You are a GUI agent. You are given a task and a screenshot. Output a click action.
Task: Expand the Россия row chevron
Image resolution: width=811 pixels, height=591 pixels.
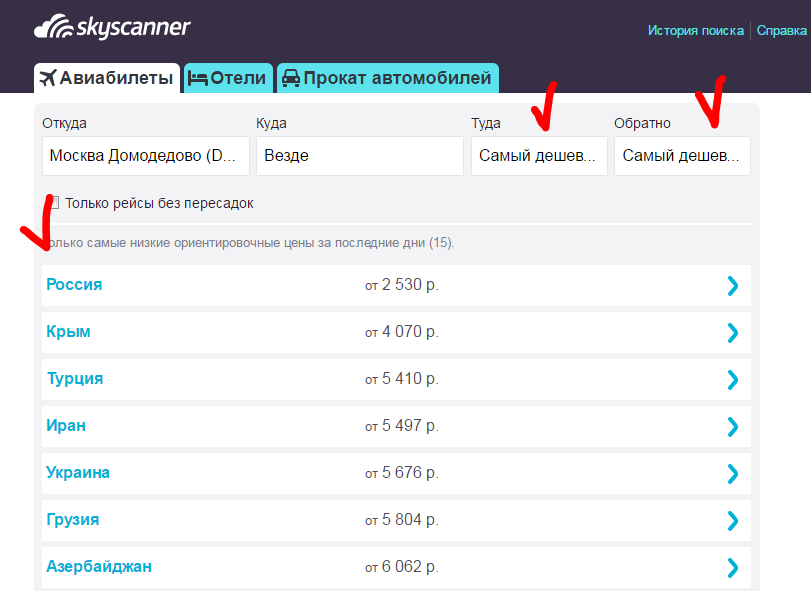click(733, 285)
